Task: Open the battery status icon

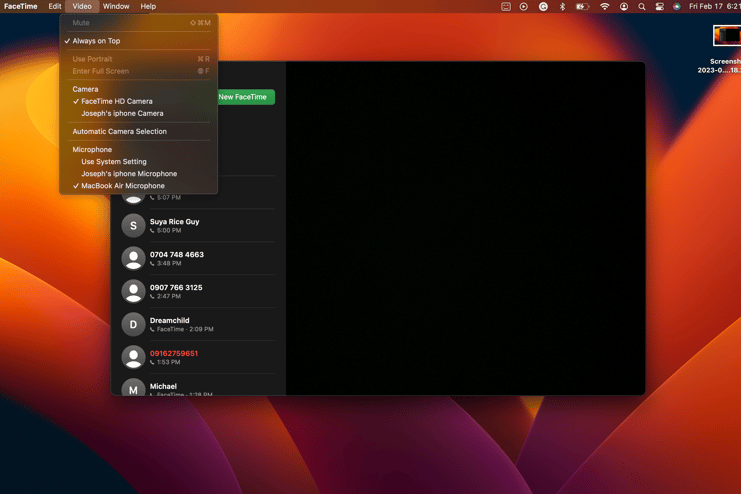Action: click(582, 7)
